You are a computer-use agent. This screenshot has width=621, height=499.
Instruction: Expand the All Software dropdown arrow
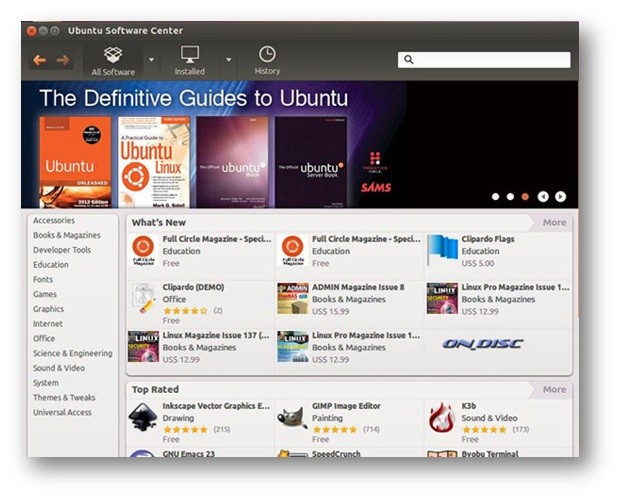151,60
